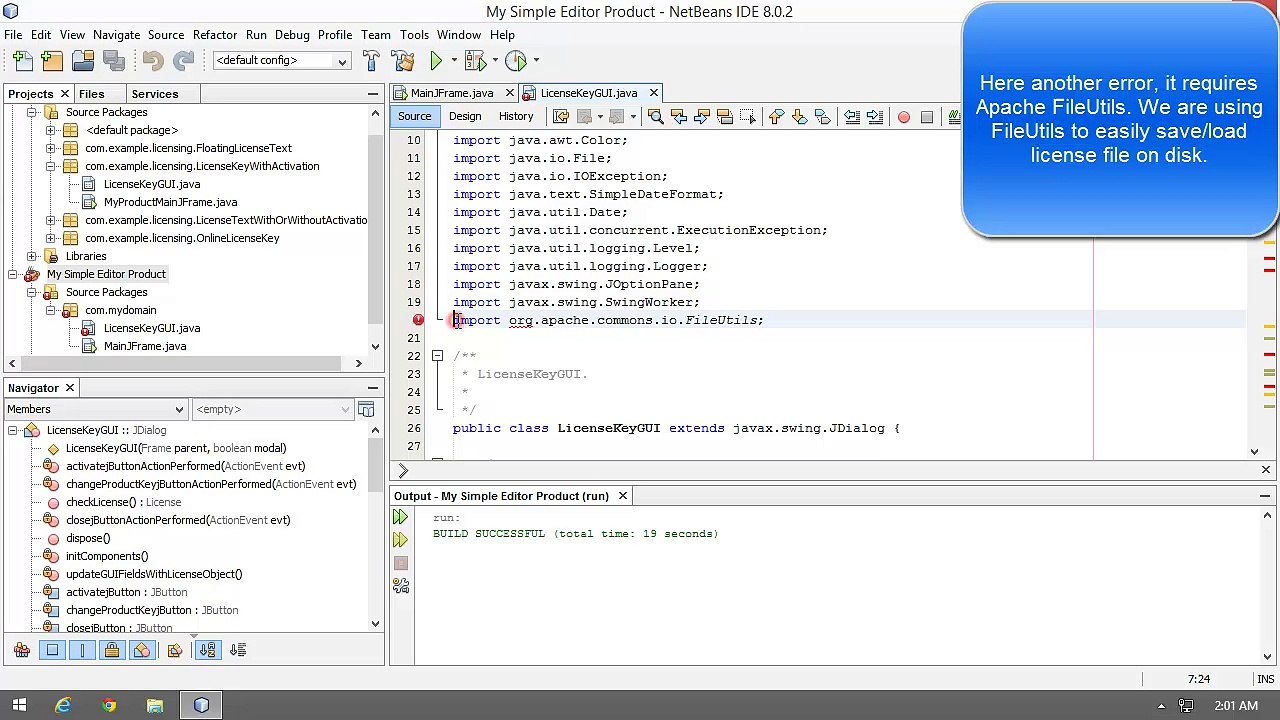Click Start Macro Recording red icon
The height and width of the screenshot is (720, 1280).
coord(903,117)
